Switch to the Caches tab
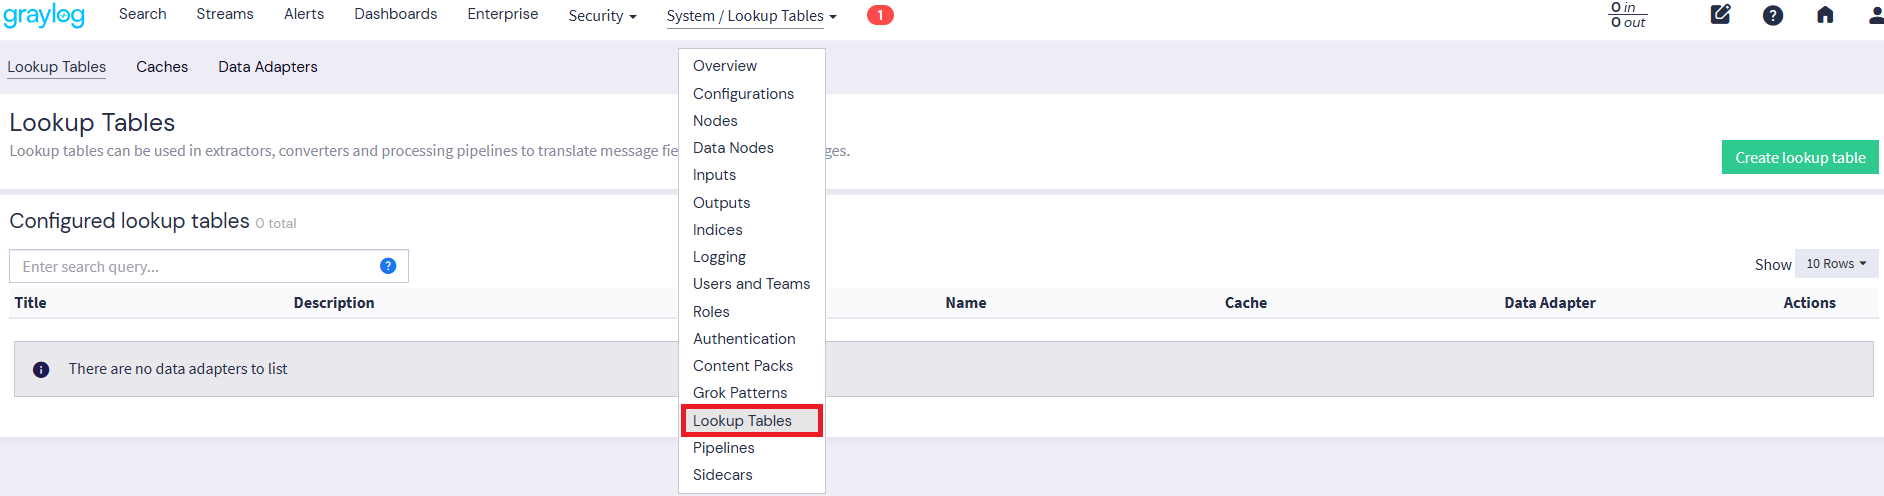 coord(162,67)
